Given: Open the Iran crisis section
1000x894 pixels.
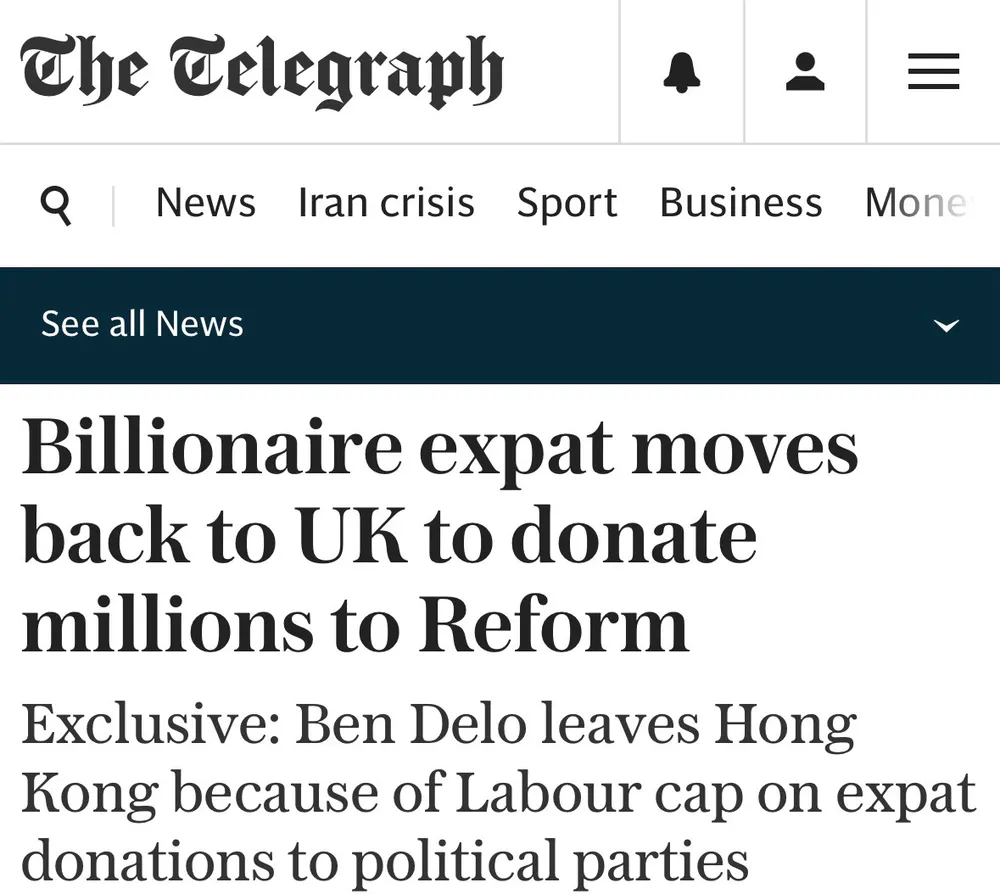Looking at the screenshot, I should [386, 203].
